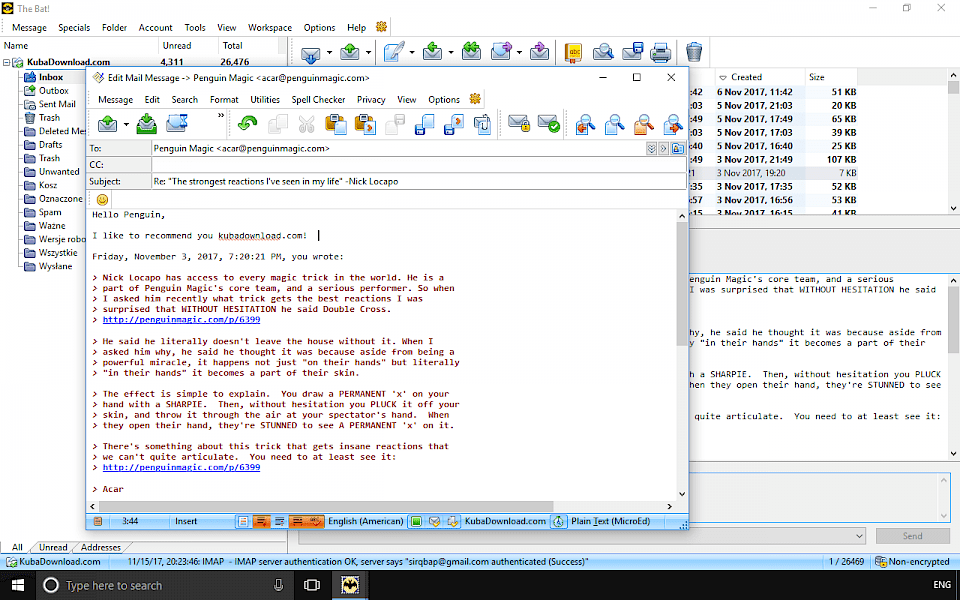Click the green Undo arrow icon
Viewport: 960px width, 600px height.
click(247, 124)
